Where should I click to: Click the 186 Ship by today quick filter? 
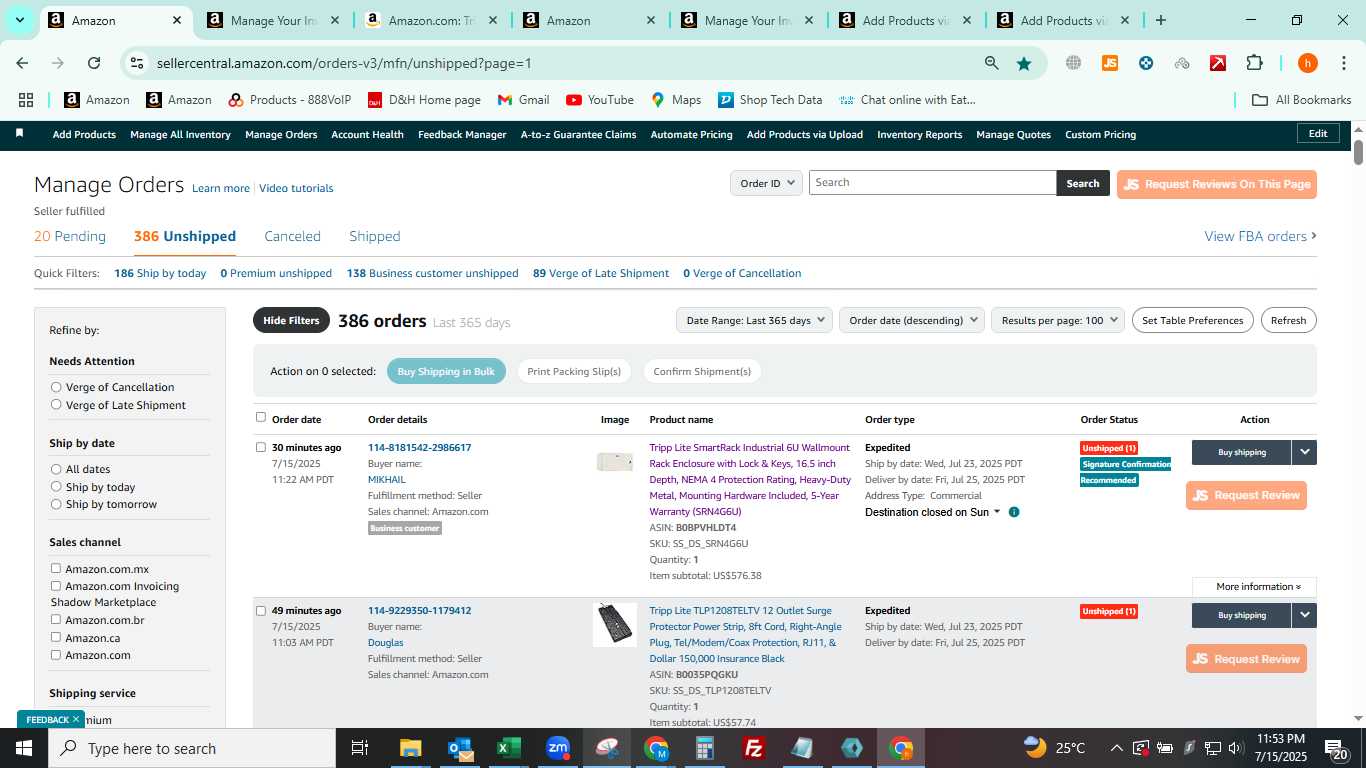click(x=160, y=274)
